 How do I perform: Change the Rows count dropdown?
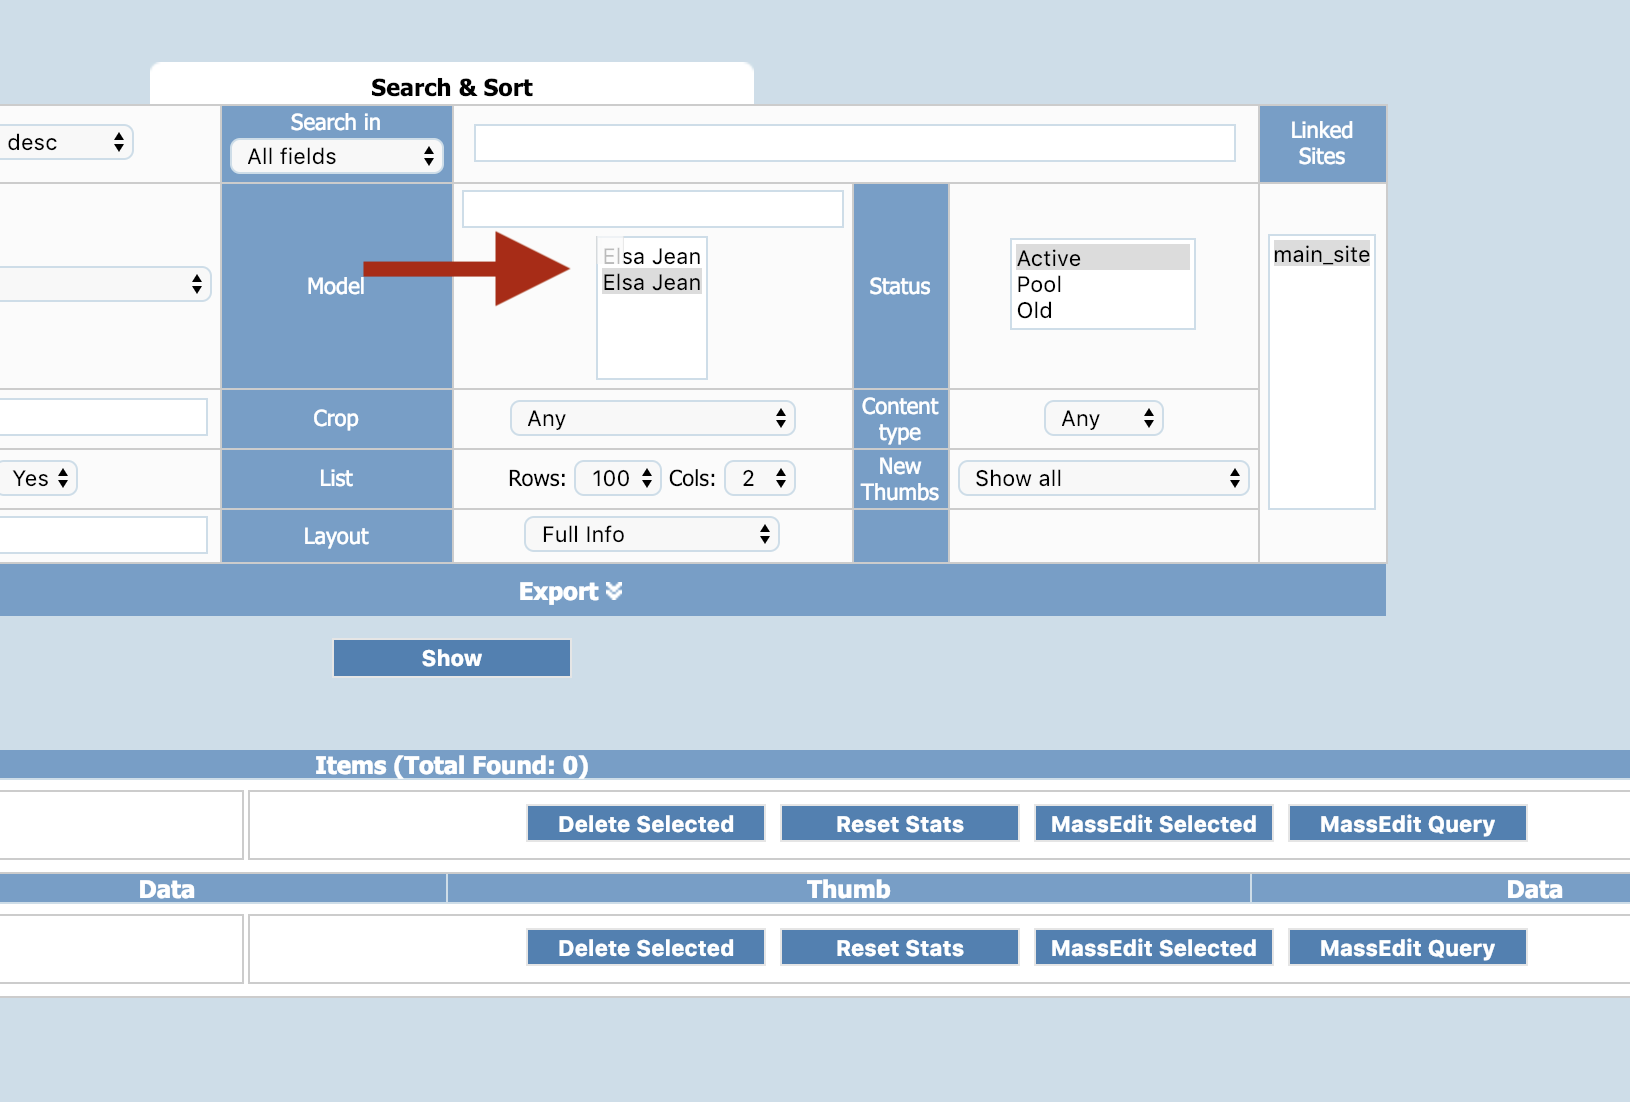pyautogui.click(x=618, y=478)
